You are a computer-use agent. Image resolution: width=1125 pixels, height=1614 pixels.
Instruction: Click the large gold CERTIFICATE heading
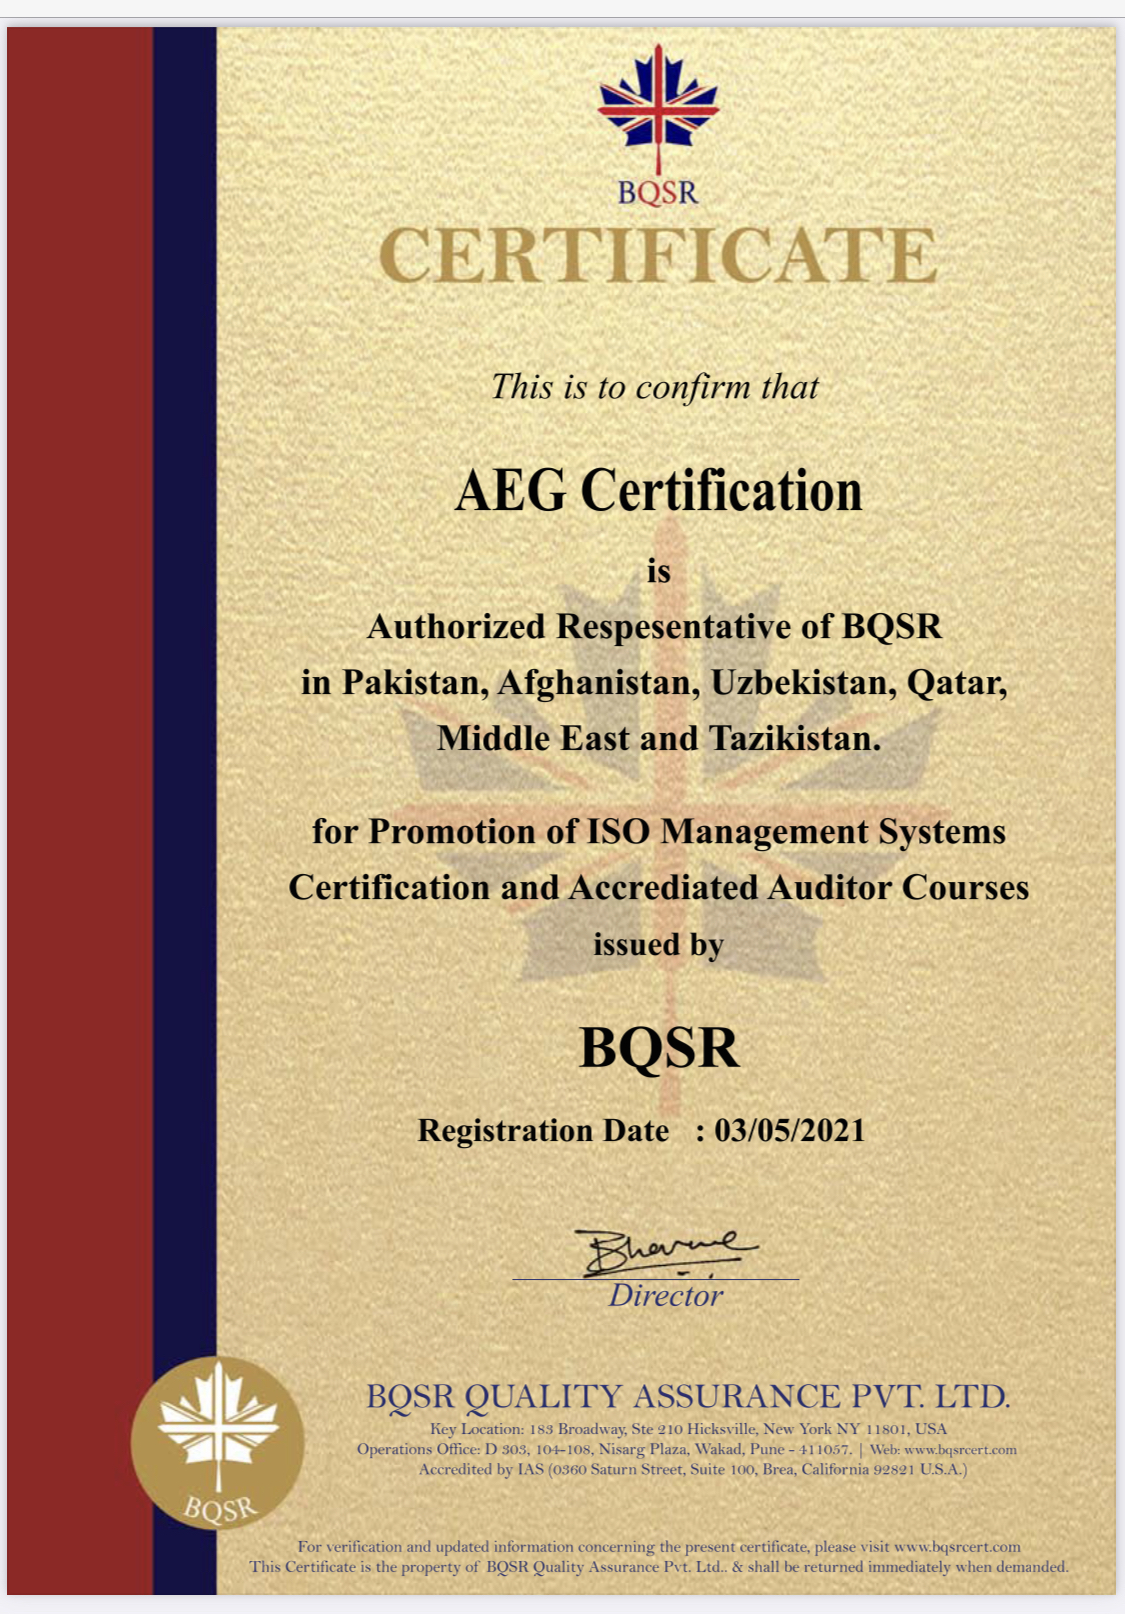point(658,256)
